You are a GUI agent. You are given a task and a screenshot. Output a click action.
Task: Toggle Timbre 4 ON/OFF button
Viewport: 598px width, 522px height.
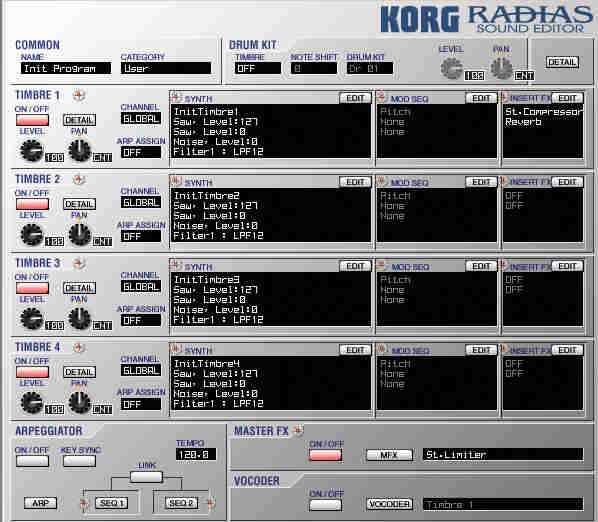[32, 372]
